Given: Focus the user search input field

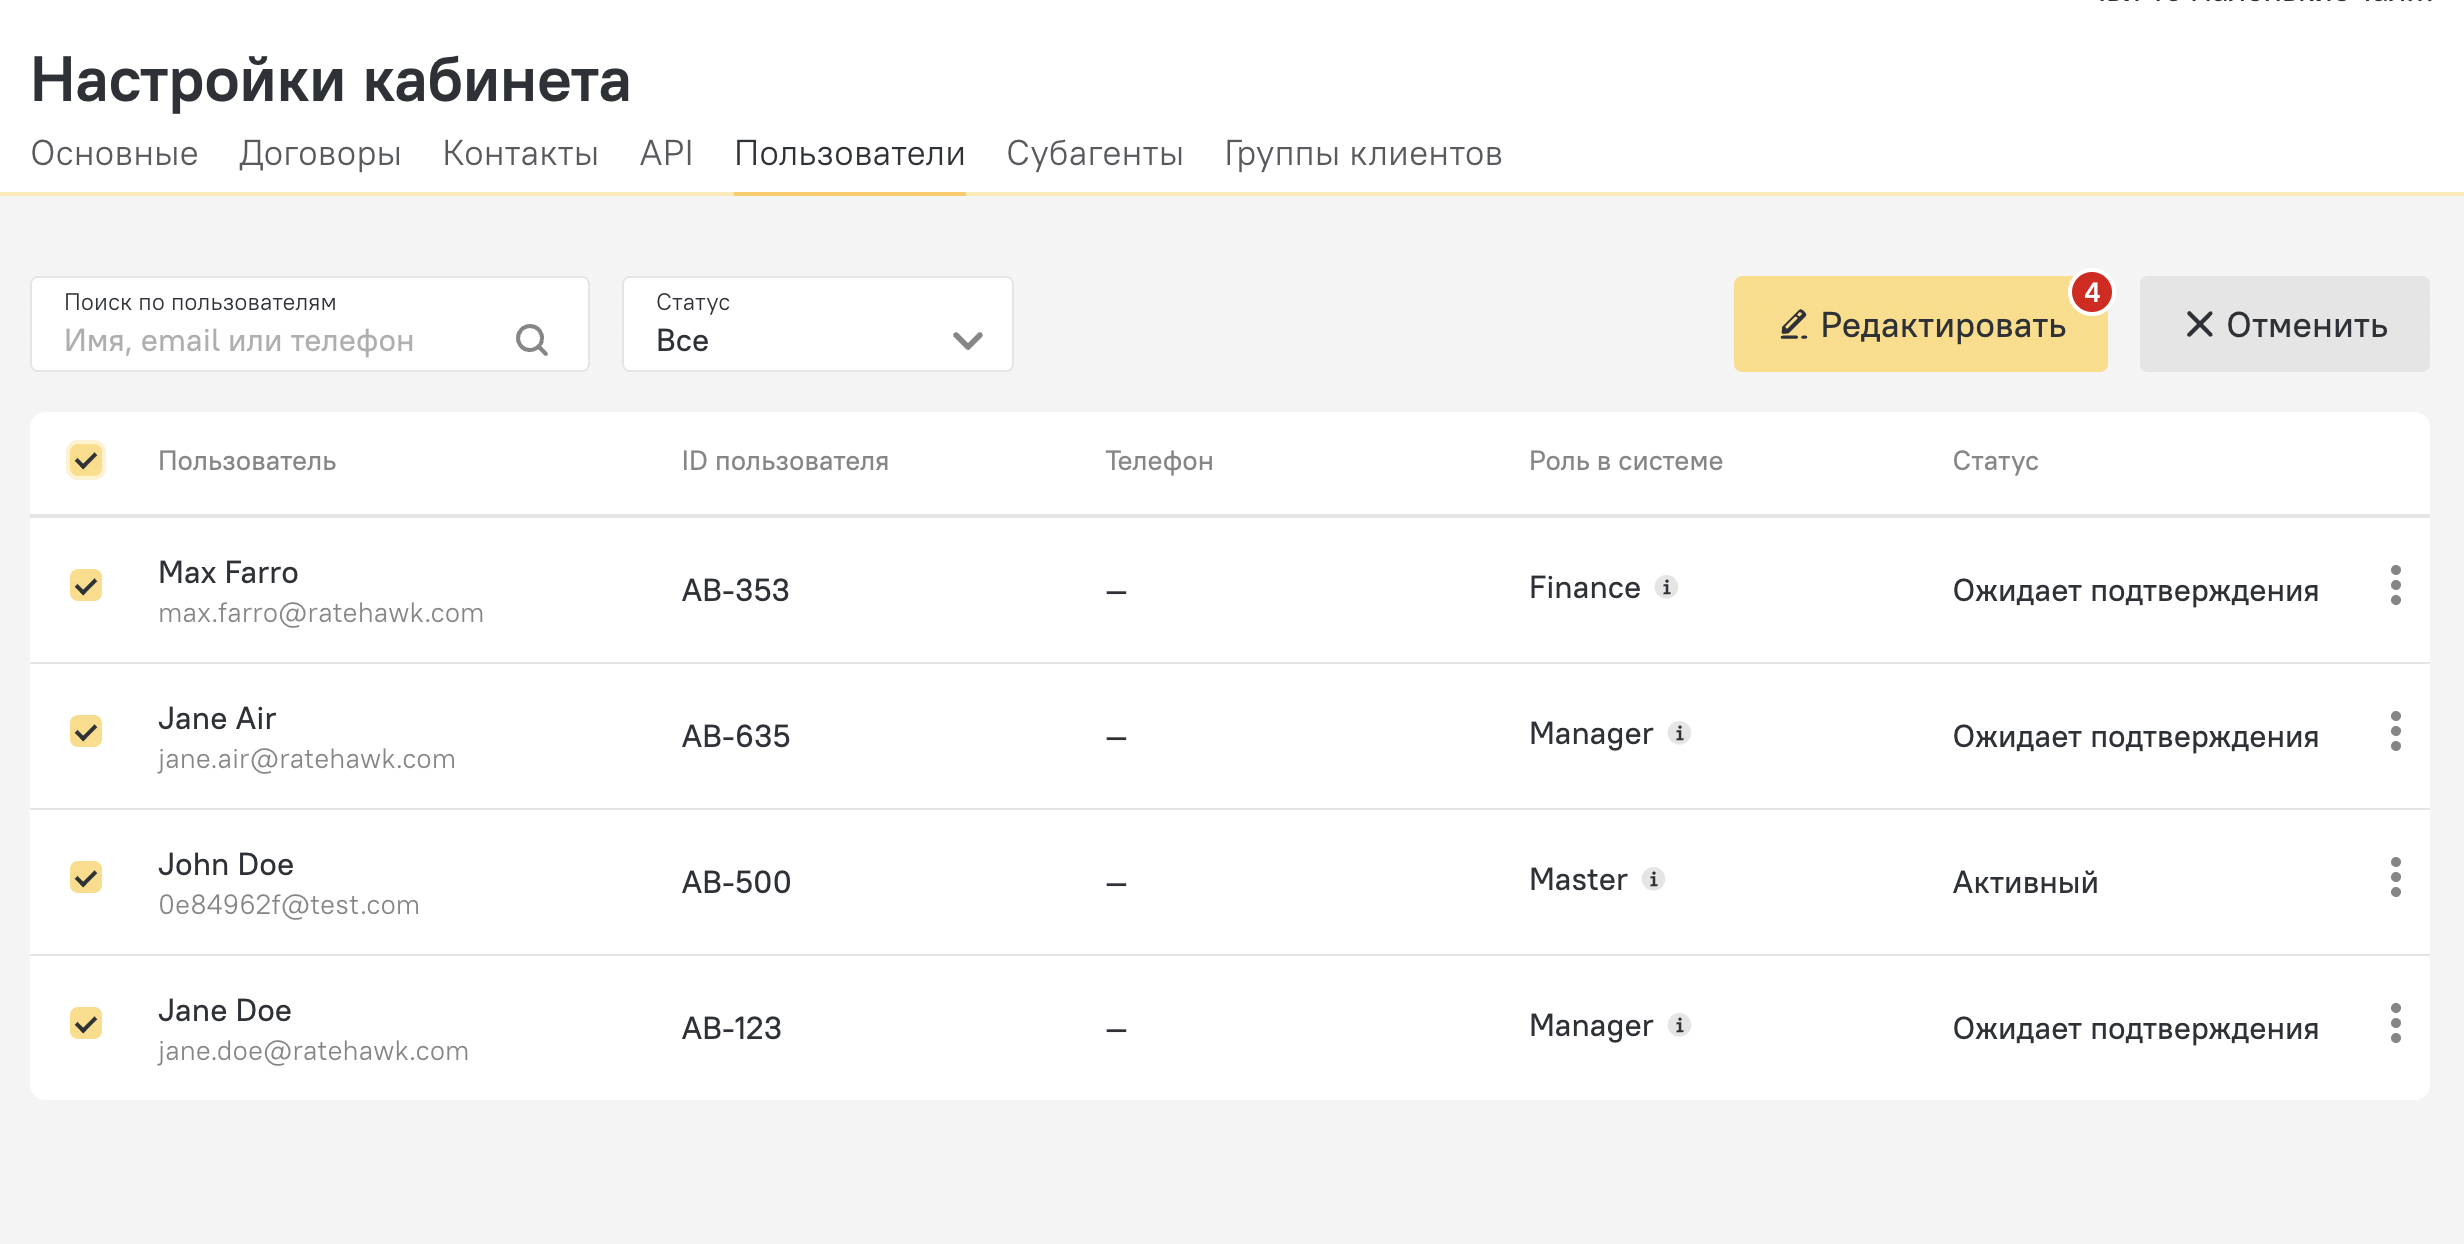Looking at the screenshot, I should pos(280,341).
